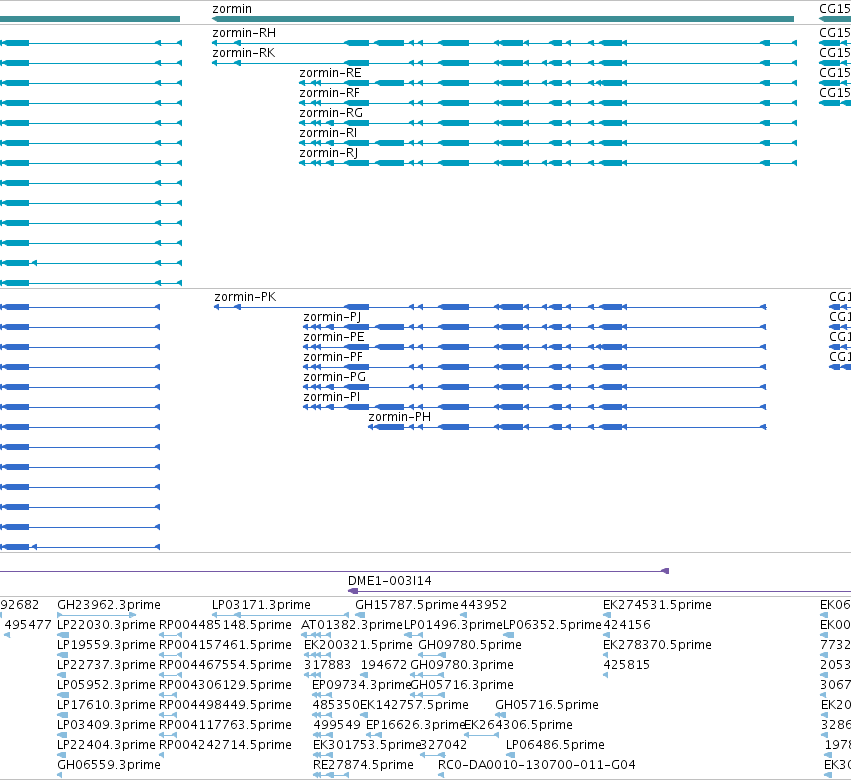The width and height of the screenshot is (851, 780).
Task: Click the LP05952.3prime EST label
Action: [106, 685]
